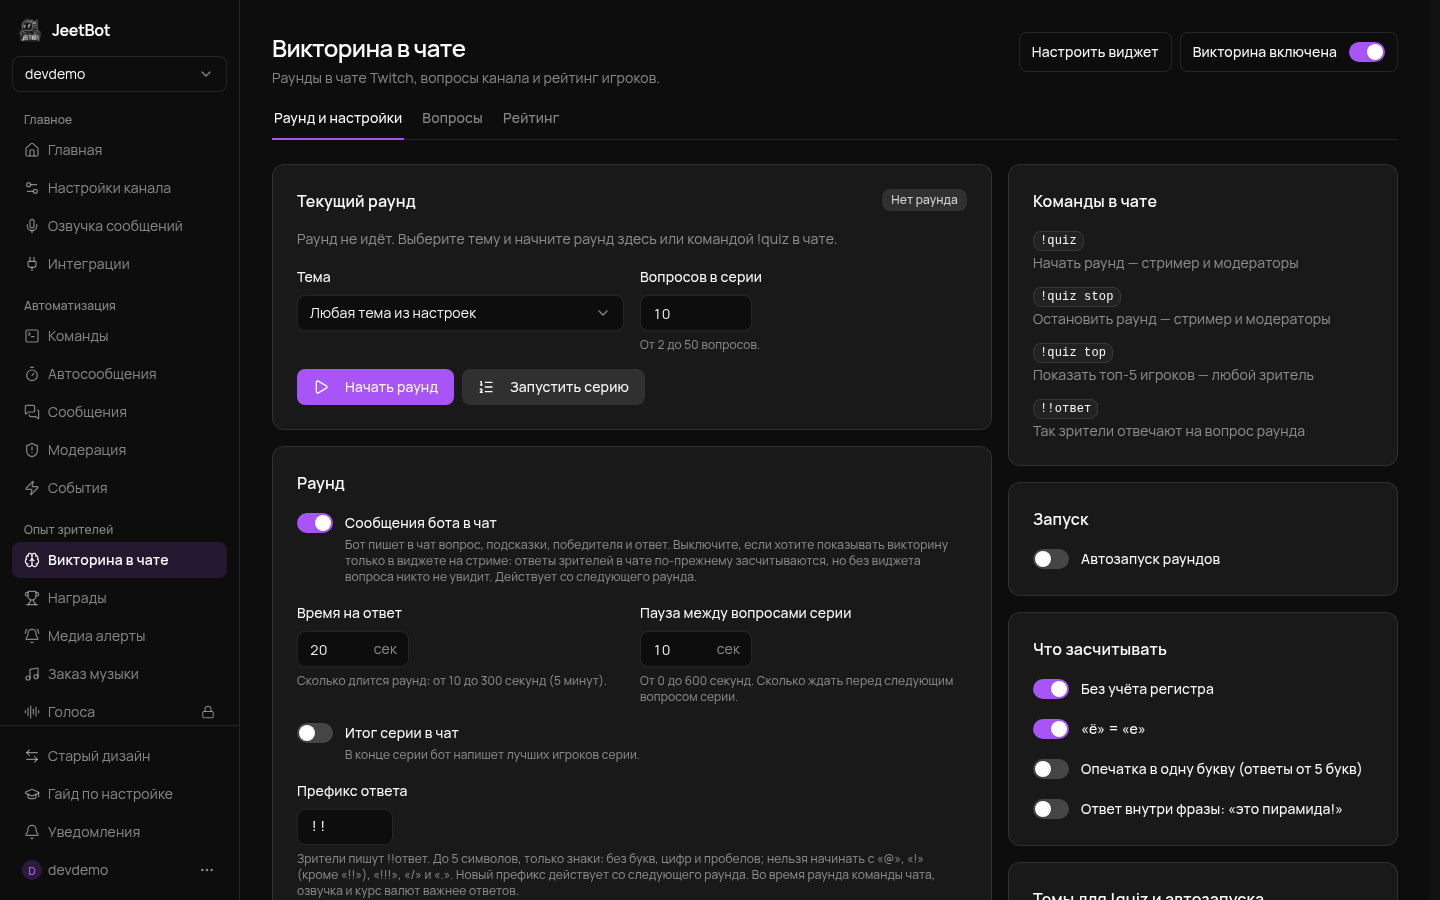Click the Викторина в чате sidebar icon
This screenshot has height=900, width=1440.
click(32, 560)
